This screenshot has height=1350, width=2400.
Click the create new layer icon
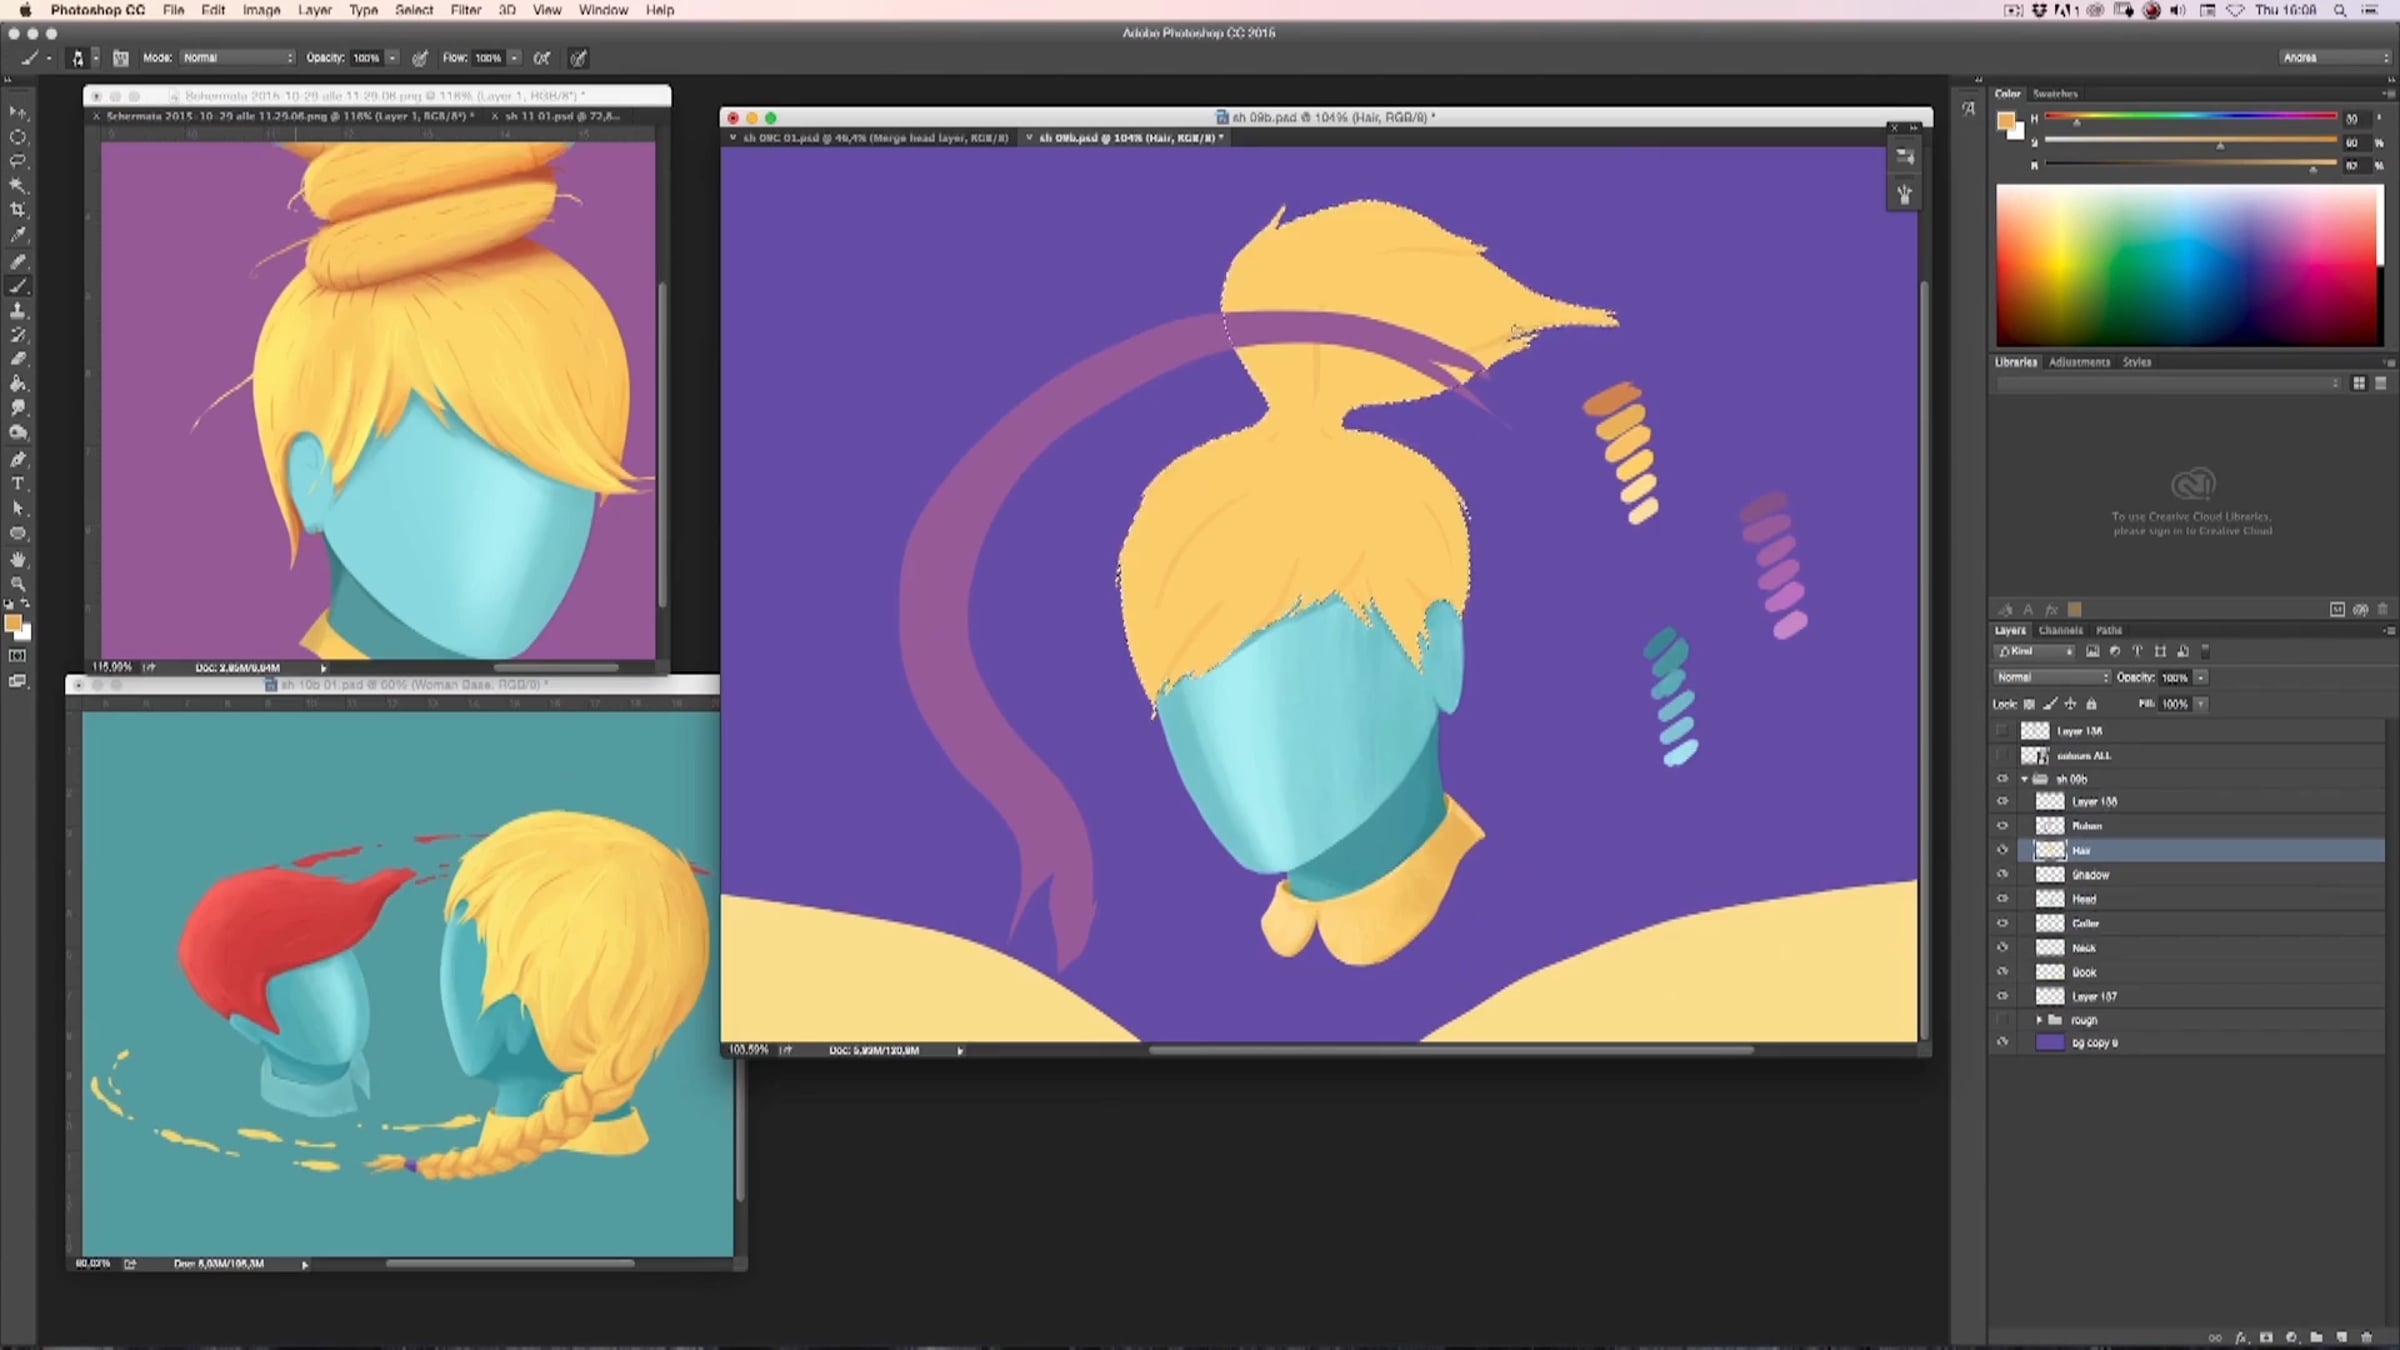point(2341,1337)
